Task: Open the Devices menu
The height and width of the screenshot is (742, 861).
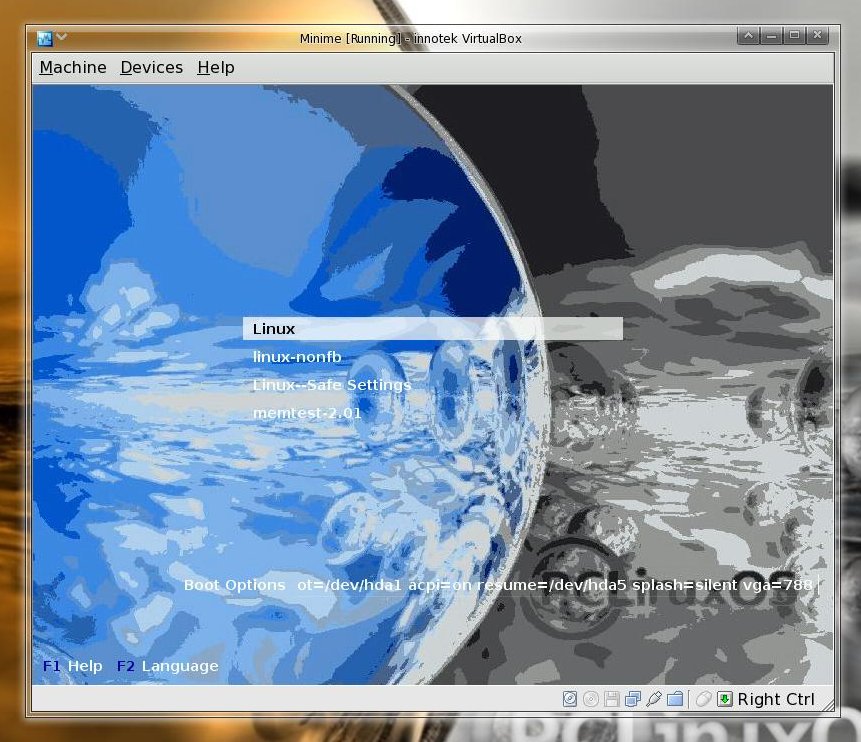Action: pos(152,68)
